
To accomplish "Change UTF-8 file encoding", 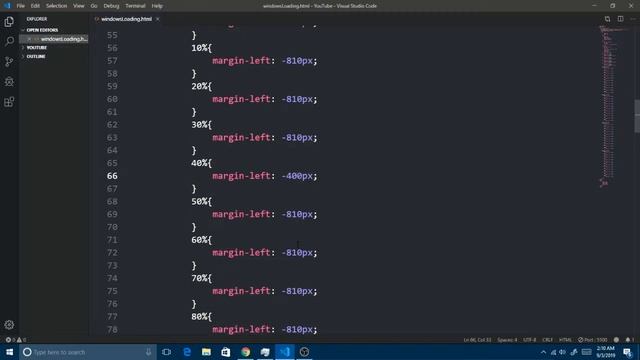I will click(x=529, y=340).
